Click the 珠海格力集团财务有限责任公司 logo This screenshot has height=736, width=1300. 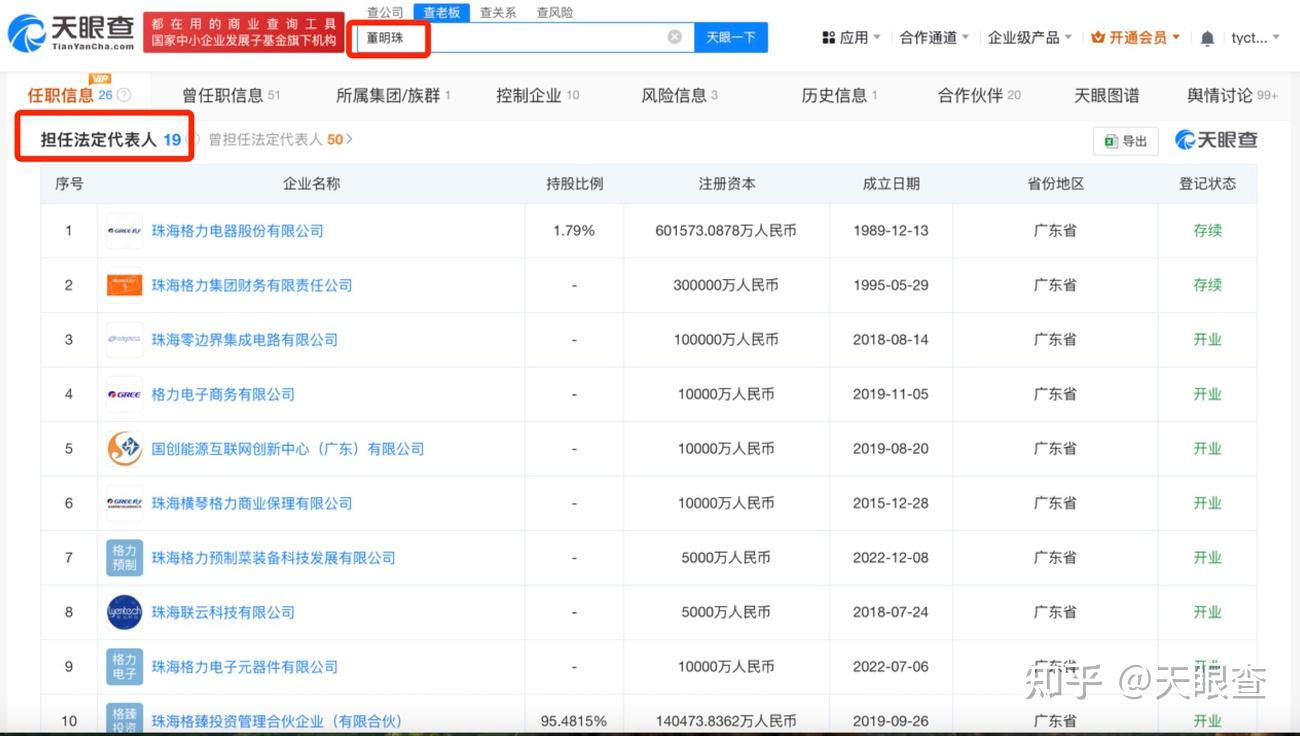point(124,285)
